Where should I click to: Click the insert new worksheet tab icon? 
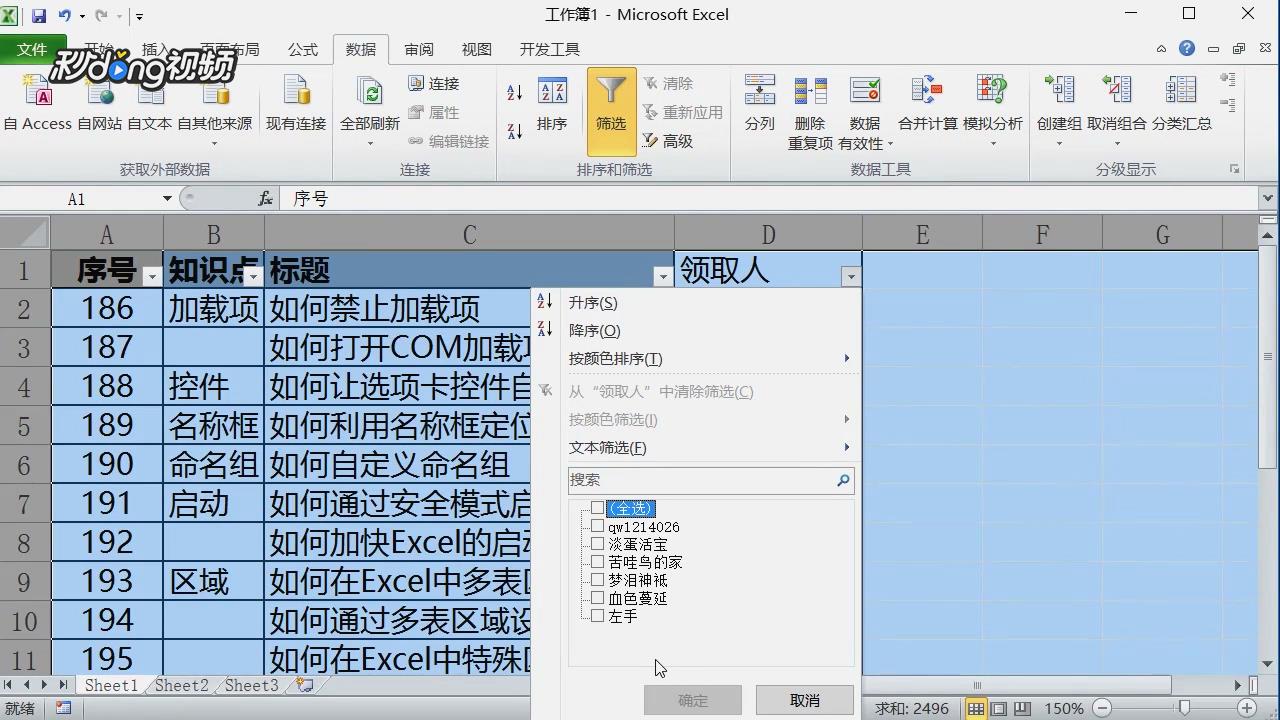(305, 685)
